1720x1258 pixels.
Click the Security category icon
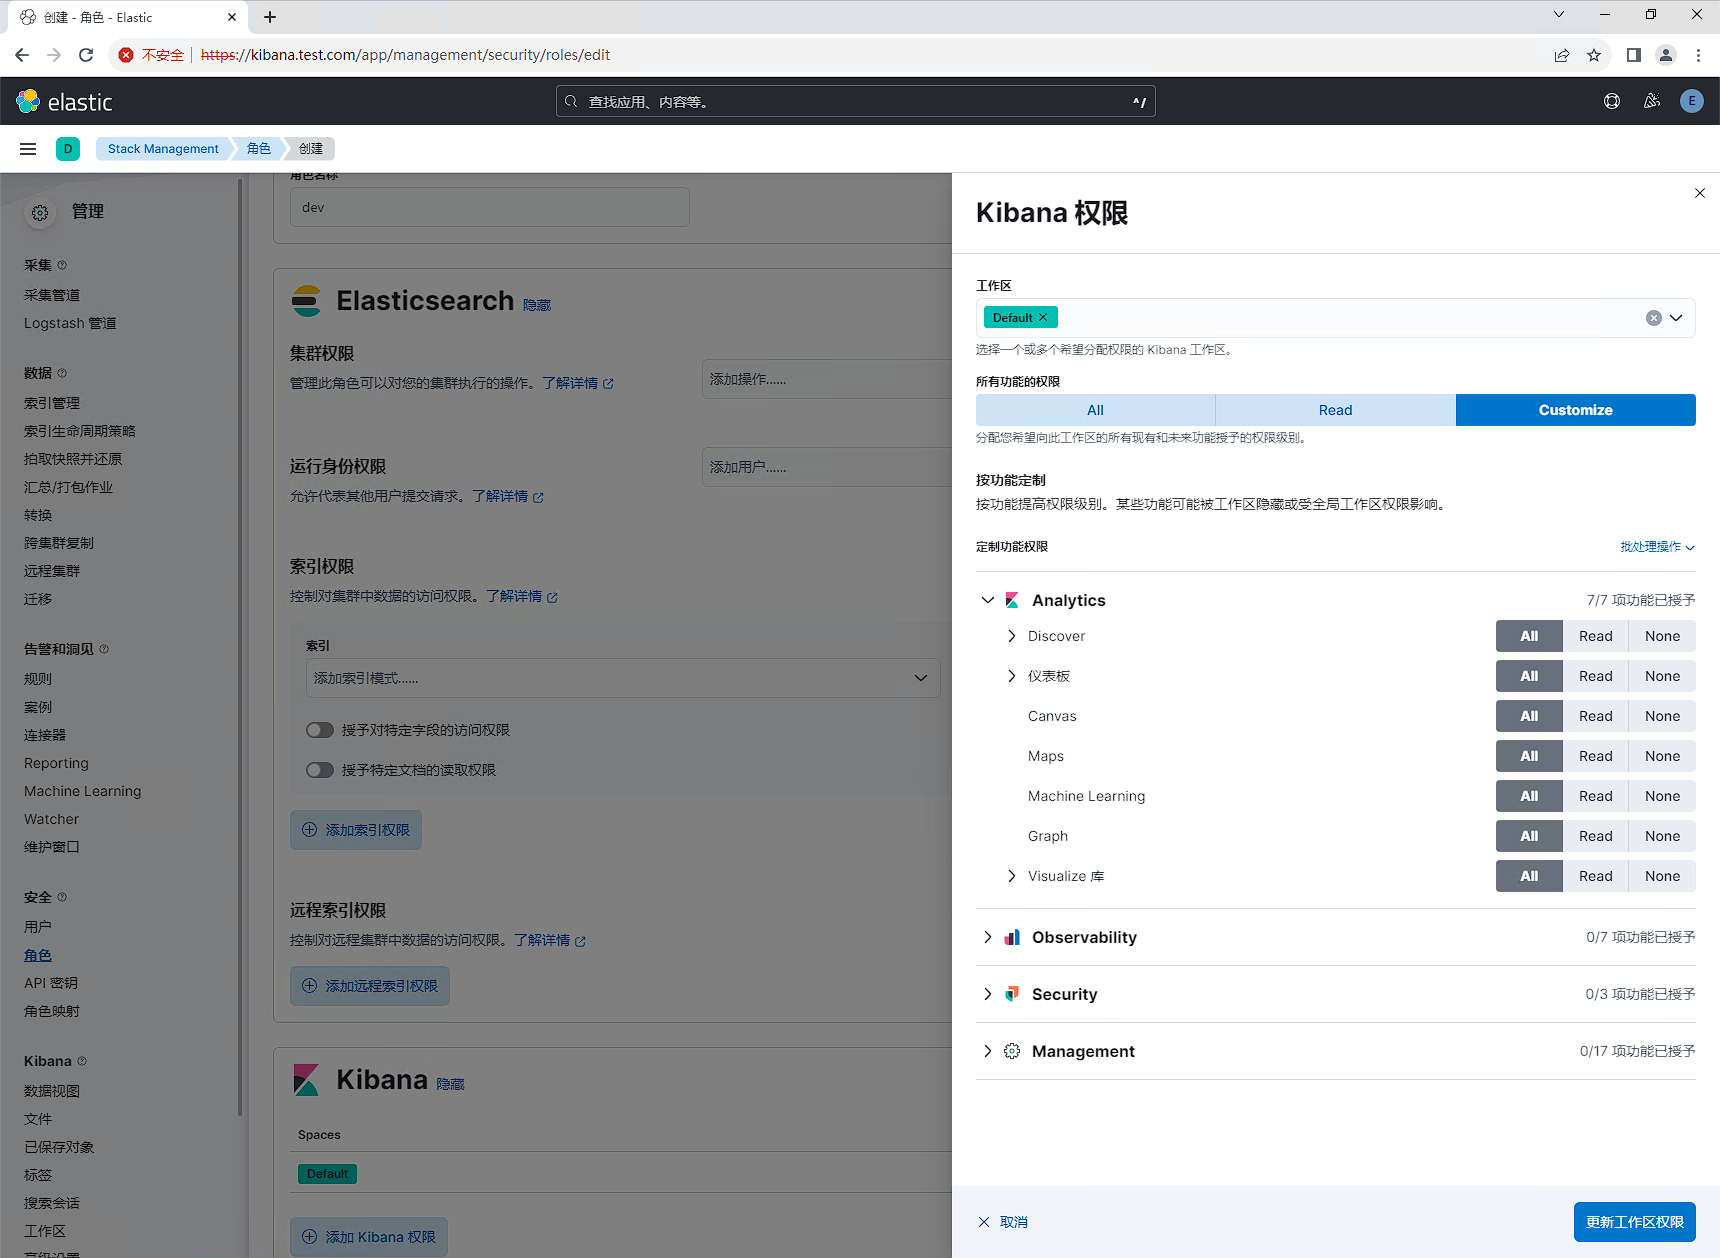click(x=1012, y=994)
